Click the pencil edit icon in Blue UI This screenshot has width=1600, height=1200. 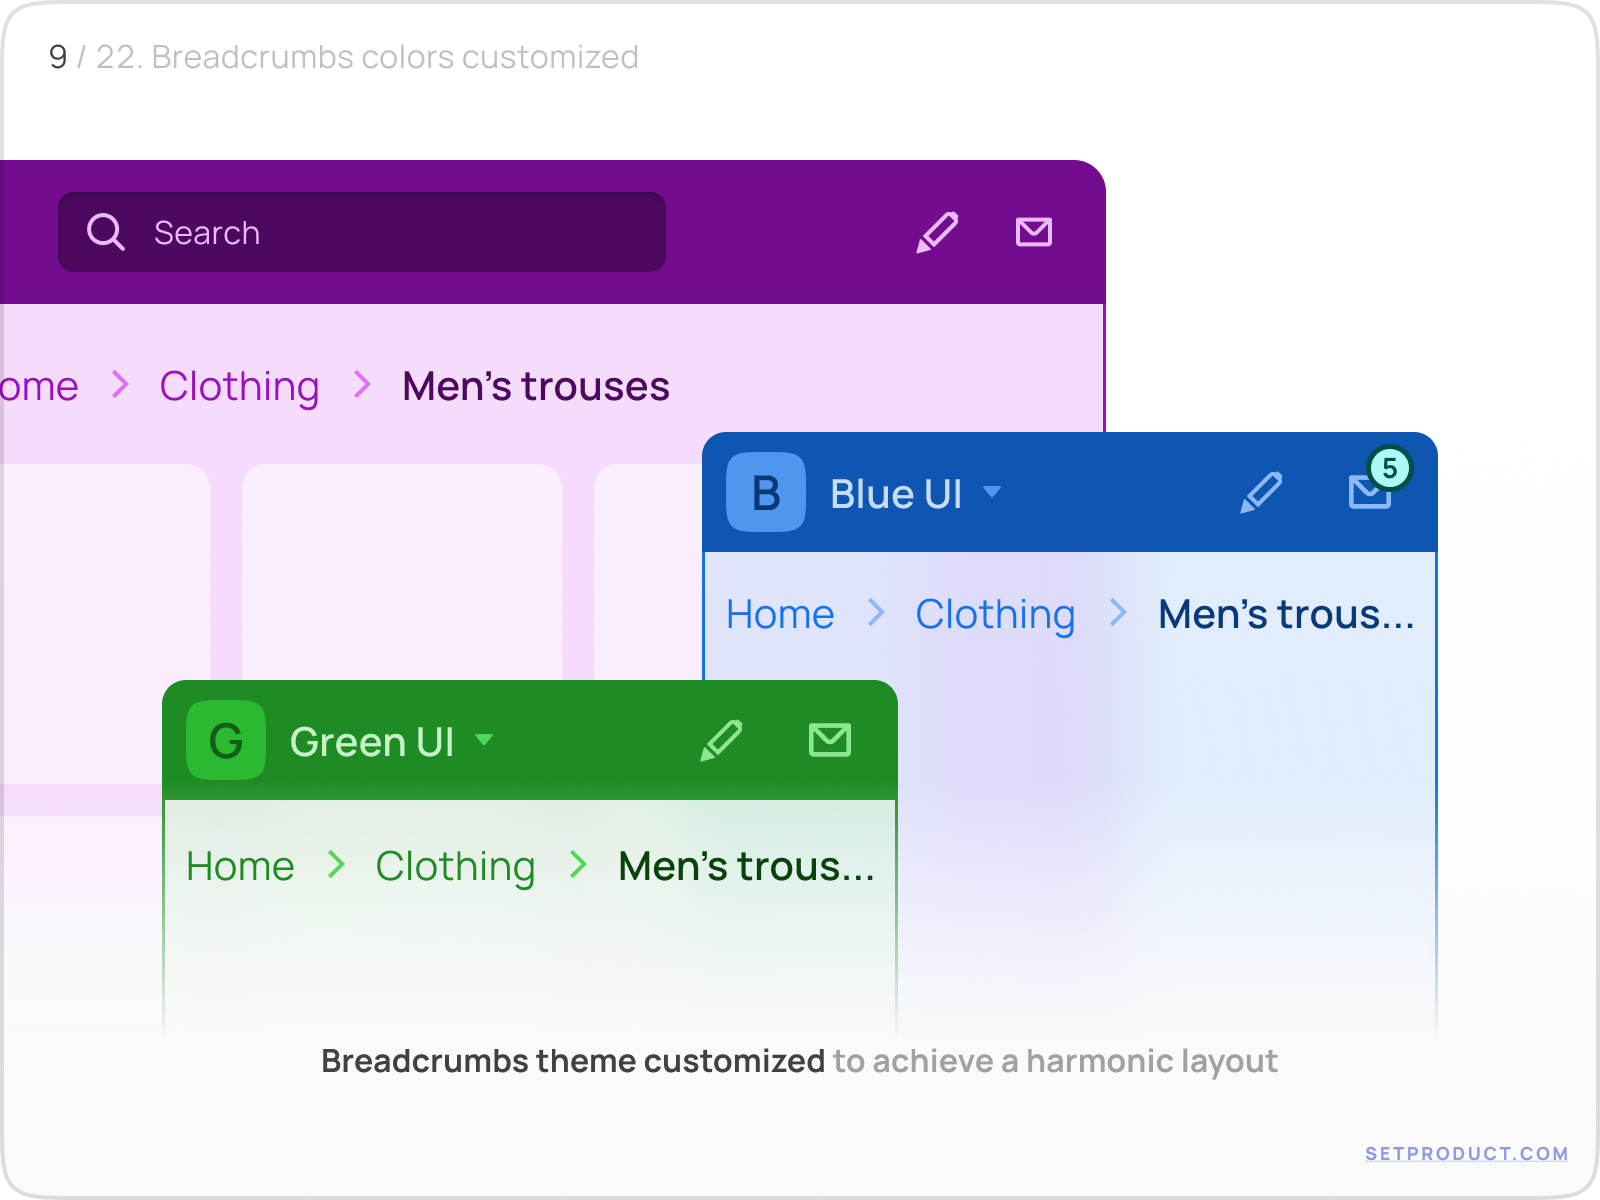[1262, 492]
